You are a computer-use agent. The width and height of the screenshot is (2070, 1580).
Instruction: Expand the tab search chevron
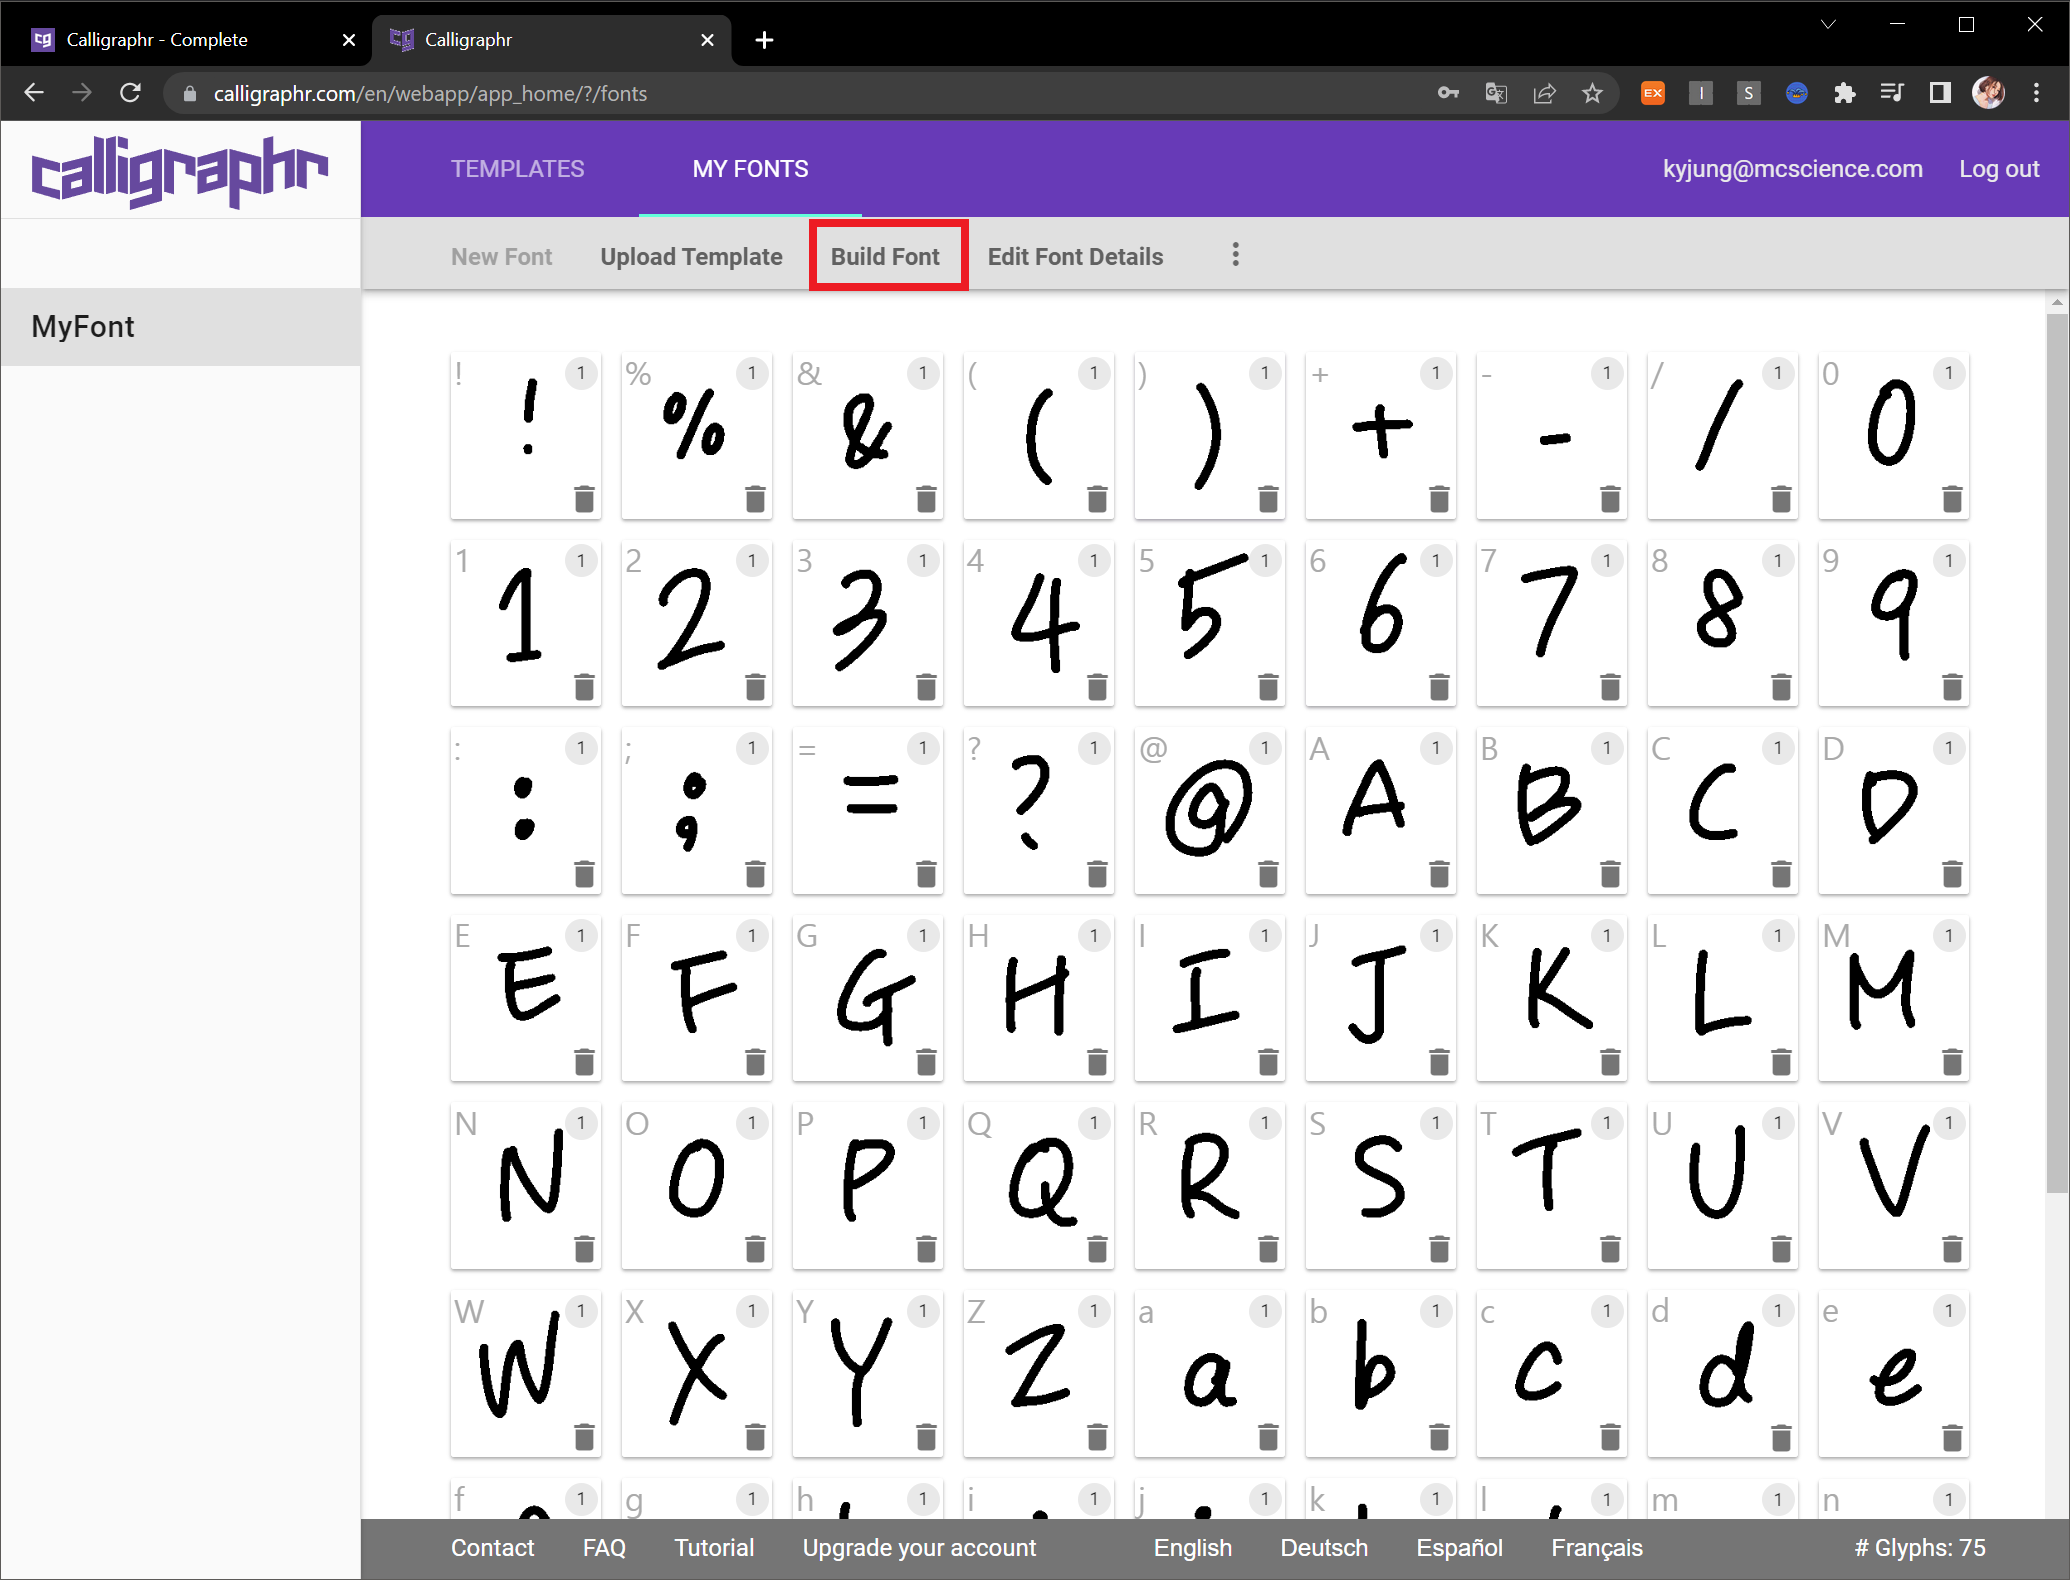[x=1827, y=24]
